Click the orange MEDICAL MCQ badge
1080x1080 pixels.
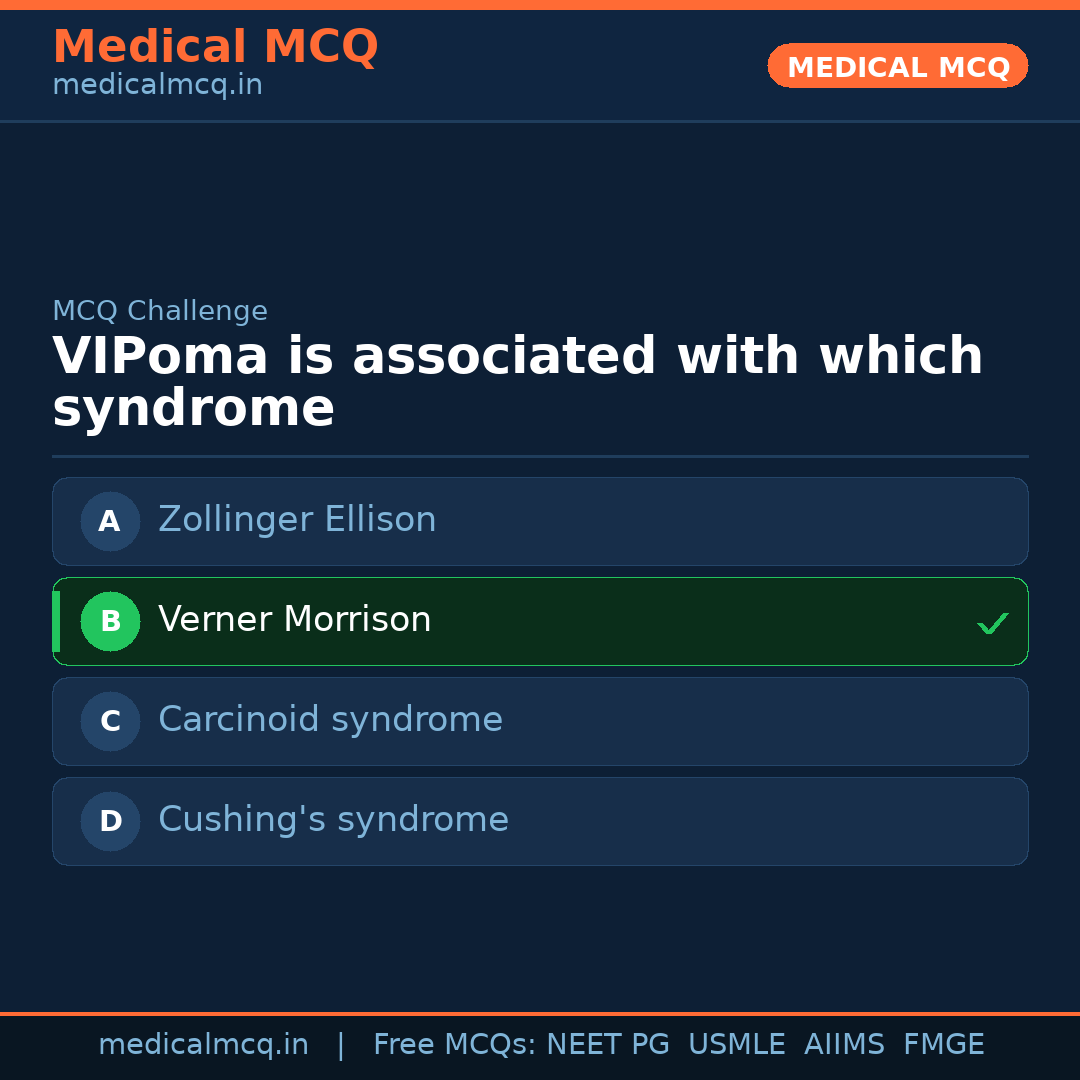coord(897,66)
